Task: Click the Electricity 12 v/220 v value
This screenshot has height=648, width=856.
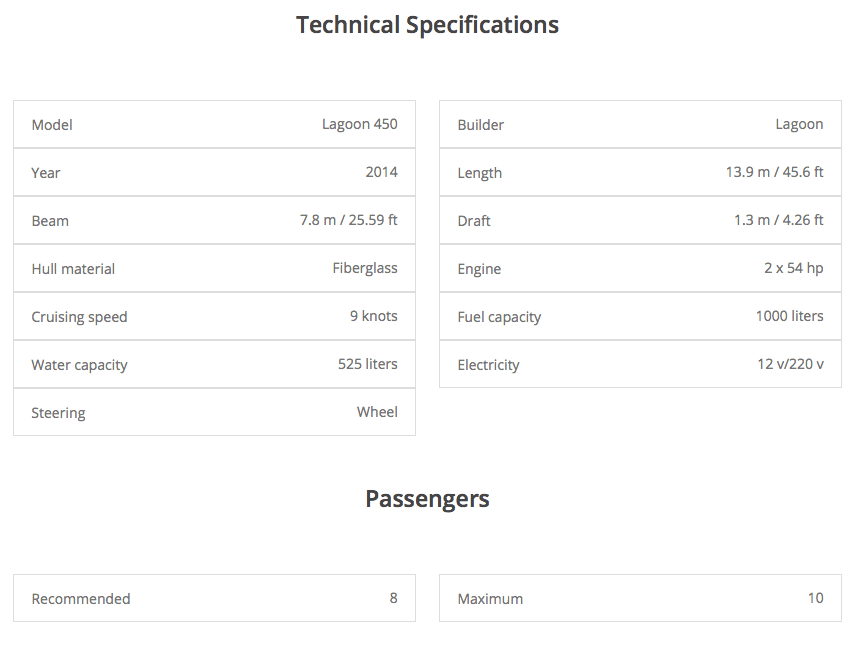Action: 790,364
